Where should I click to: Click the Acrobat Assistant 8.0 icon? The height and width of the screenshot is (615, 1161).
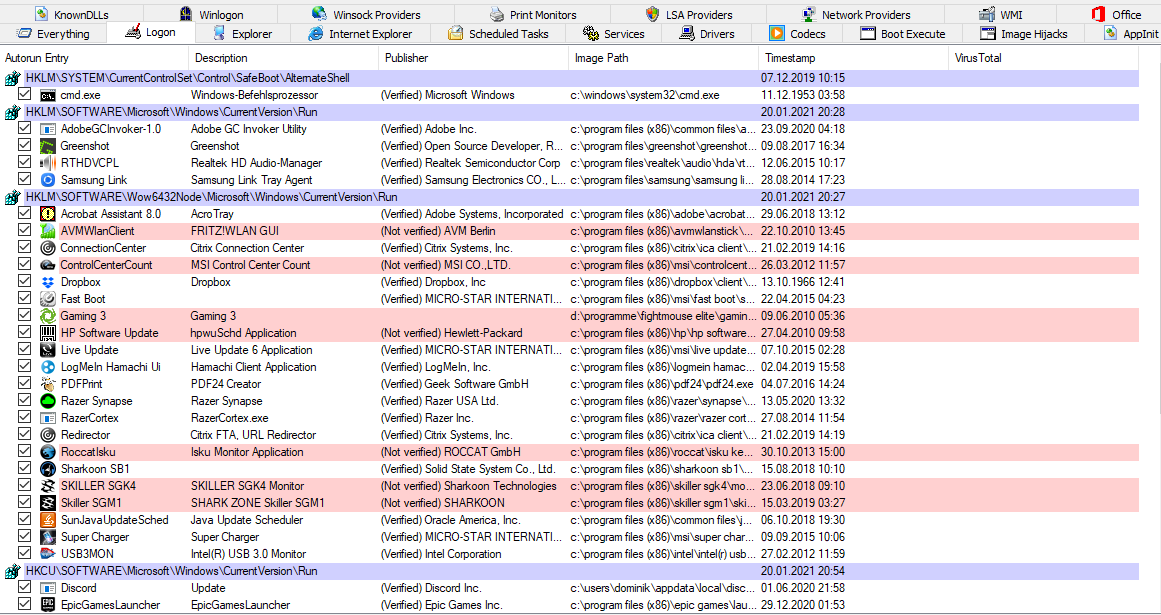47,214
